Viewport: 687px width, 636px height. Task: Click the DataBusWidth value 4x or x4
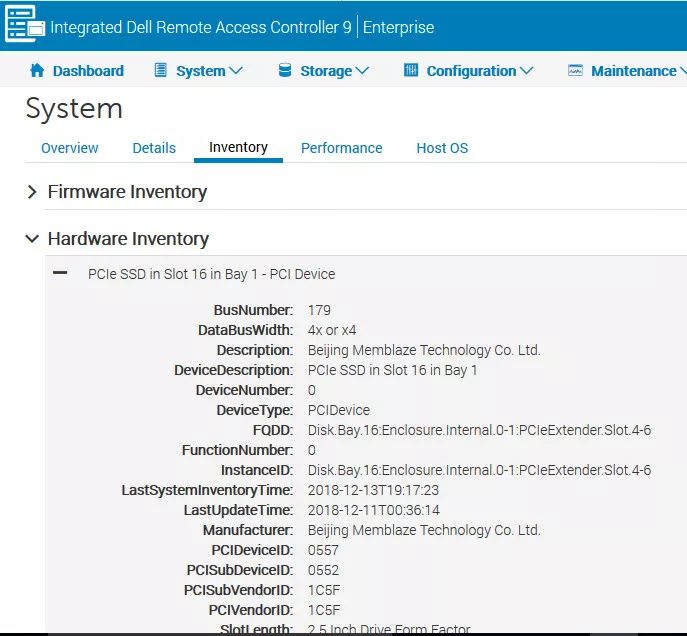coord(332,330)
